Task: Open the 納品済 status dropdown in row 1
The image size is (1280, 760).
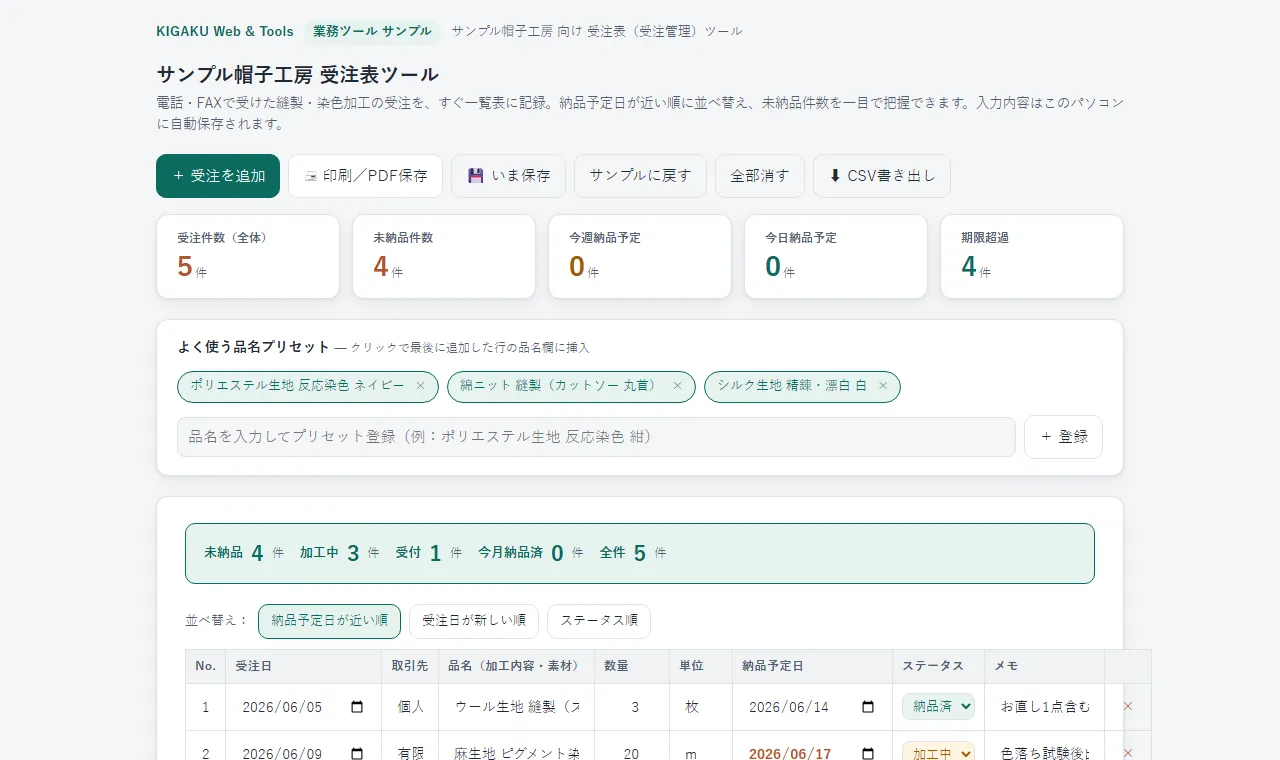Action: coord(938,706)
